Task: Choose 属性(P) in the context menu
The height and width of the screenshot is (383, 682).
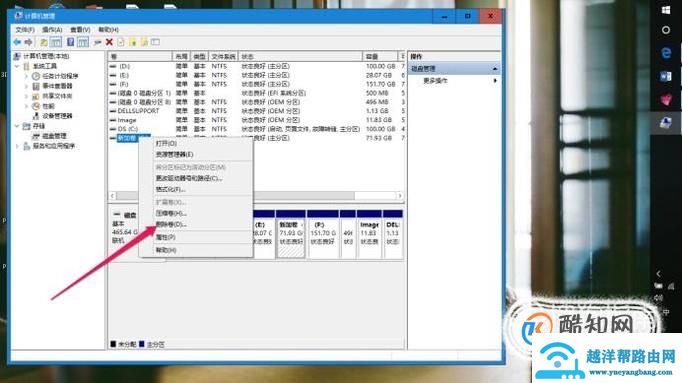Action: click(x=165, y=237)
